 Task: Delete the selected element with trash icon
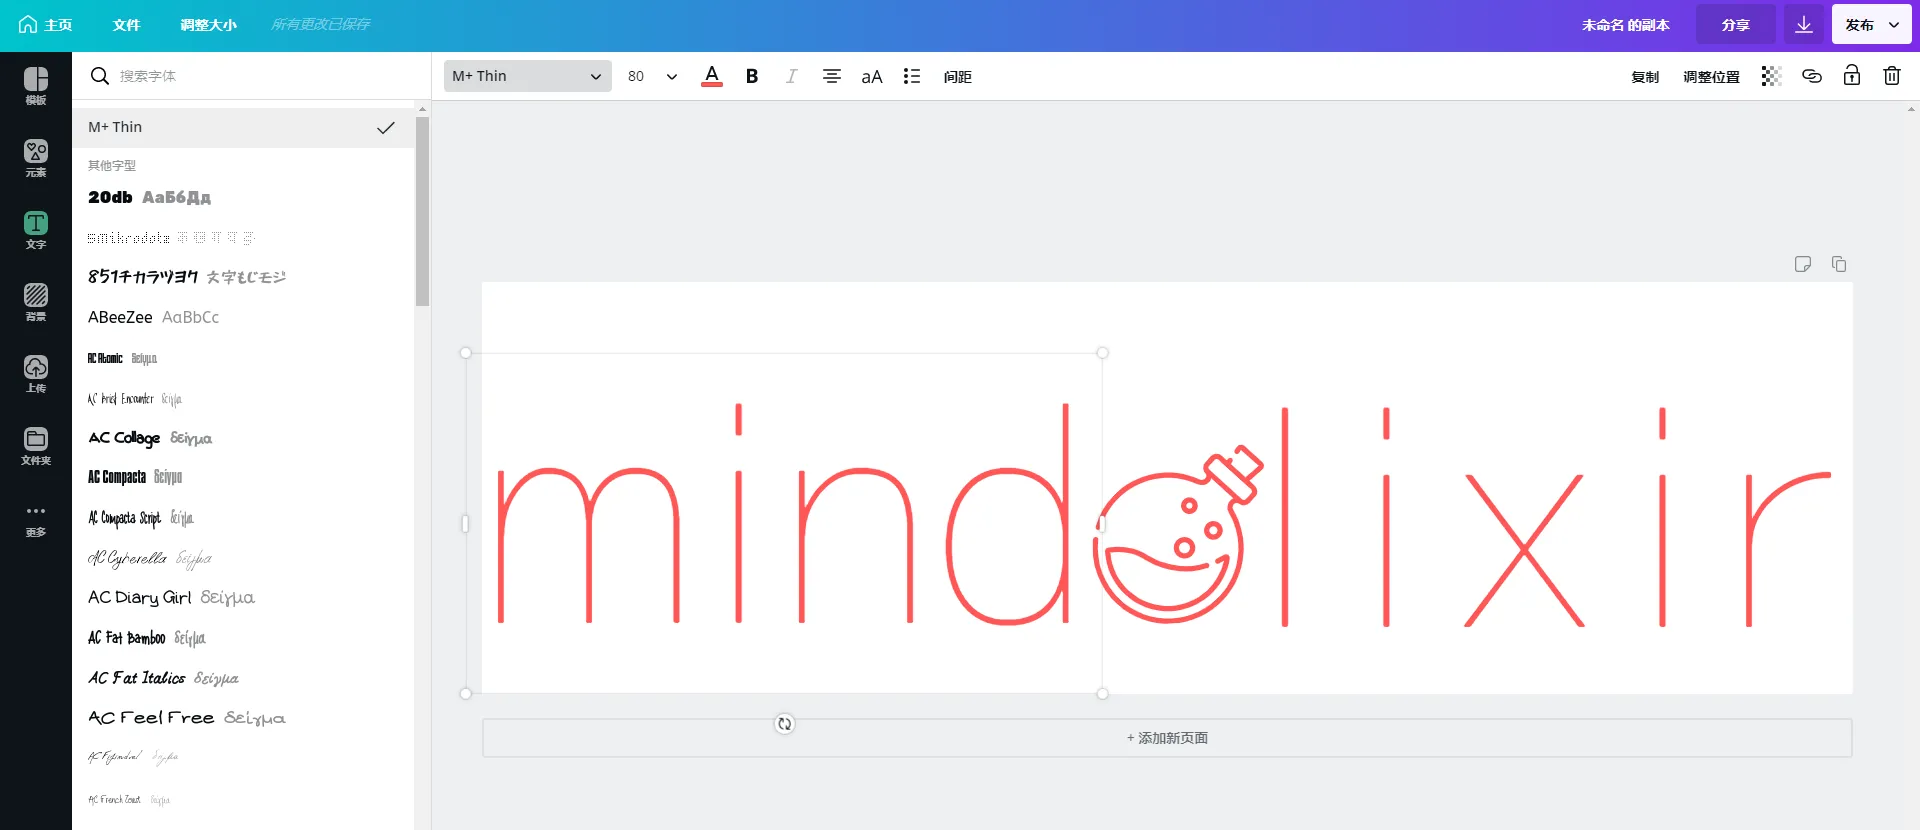click(x=1892, y=76)
